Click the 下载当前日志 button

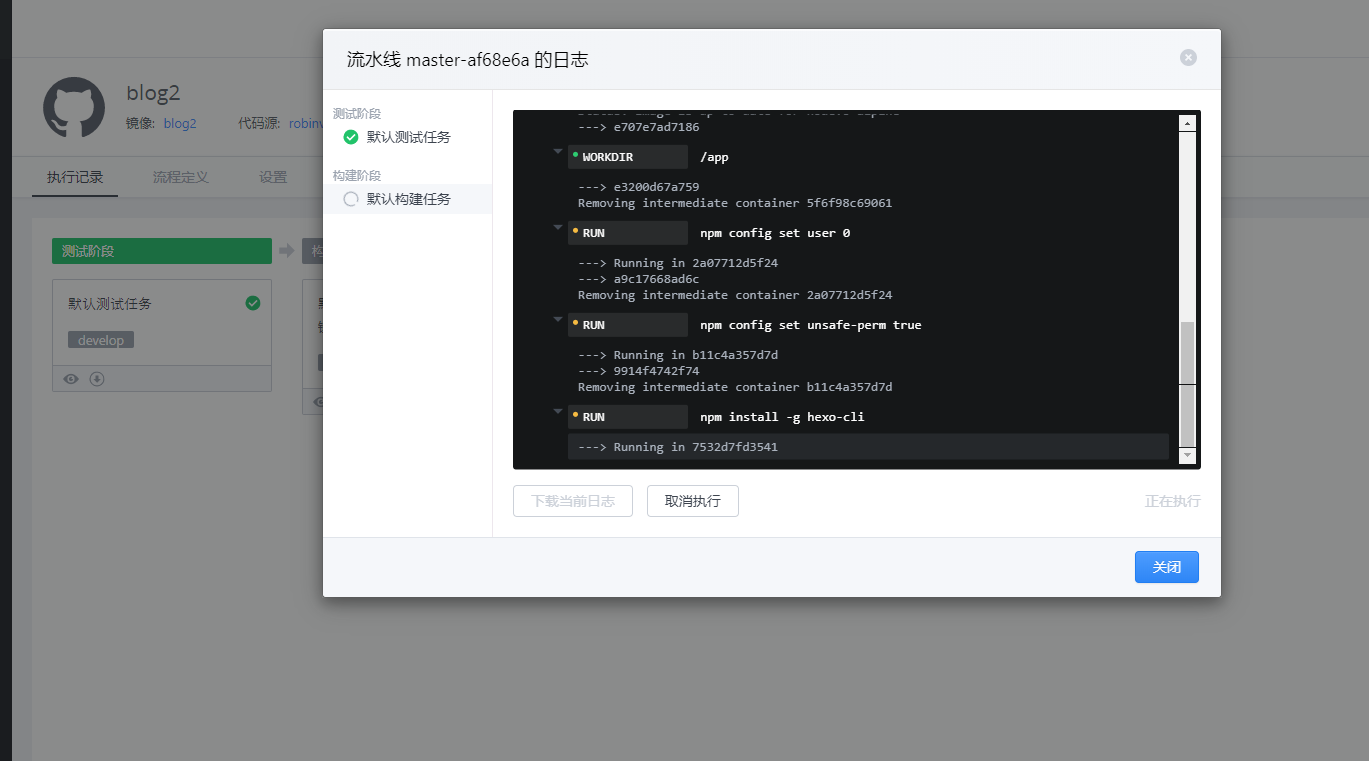pyautogui.click(x=572, y=500)
